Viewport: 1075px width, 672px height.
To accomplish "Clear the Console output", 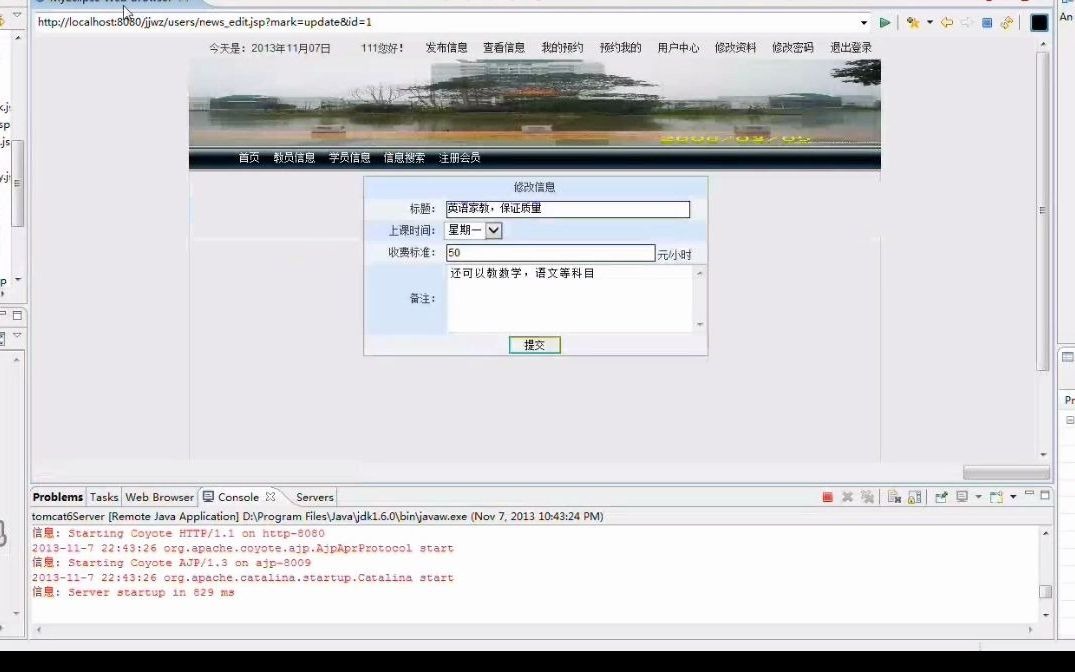I will pos(893,496).
